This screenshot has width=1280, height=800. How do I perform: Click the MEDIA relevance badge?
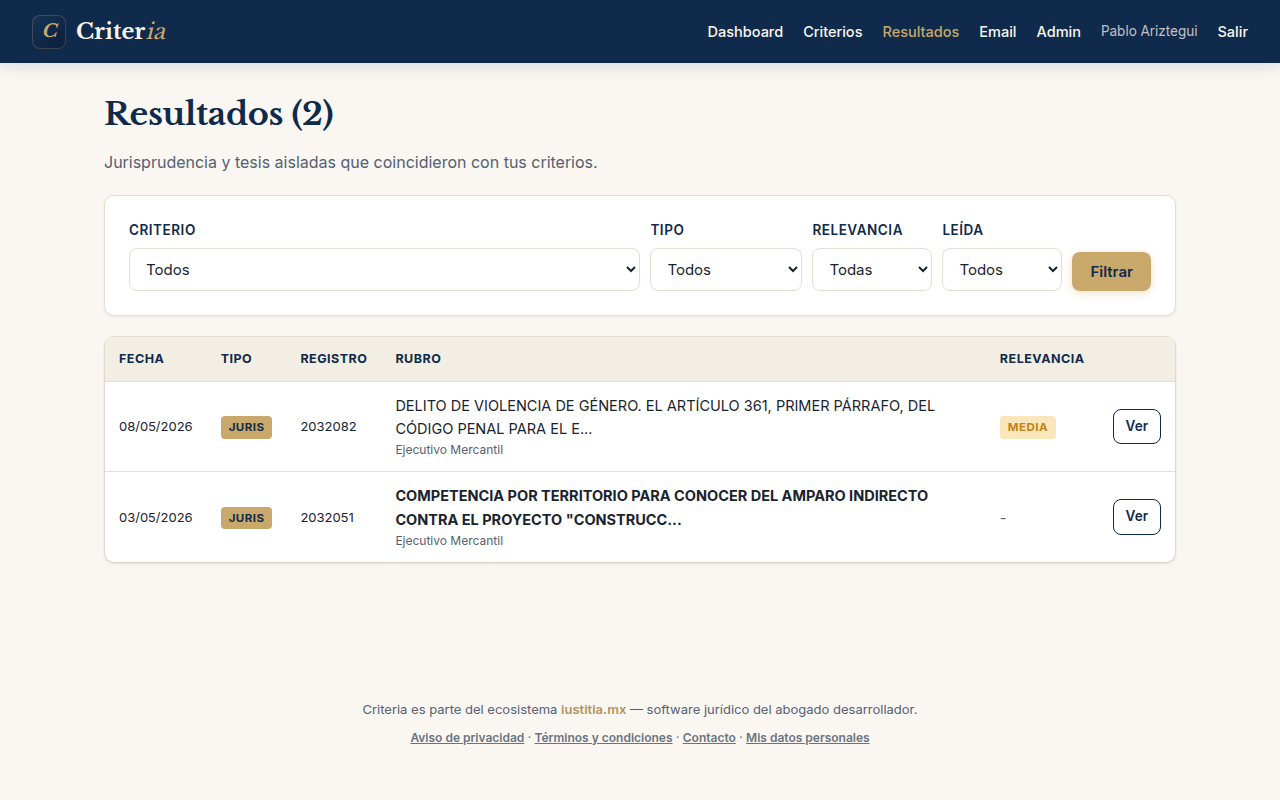1027,427
